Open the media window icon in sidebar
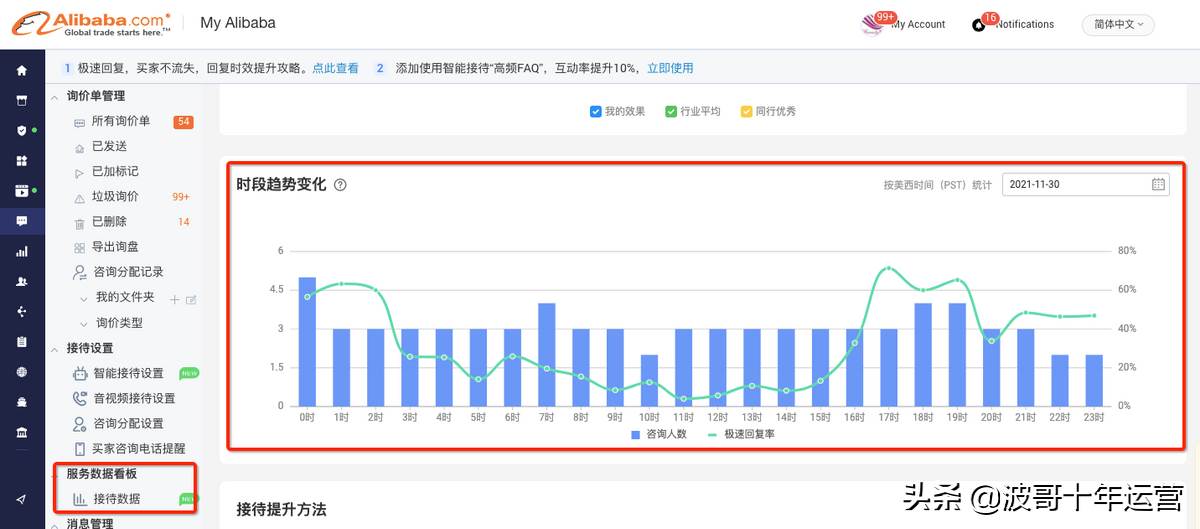Viewport: 1200px width, 529px height. point(22,191)
